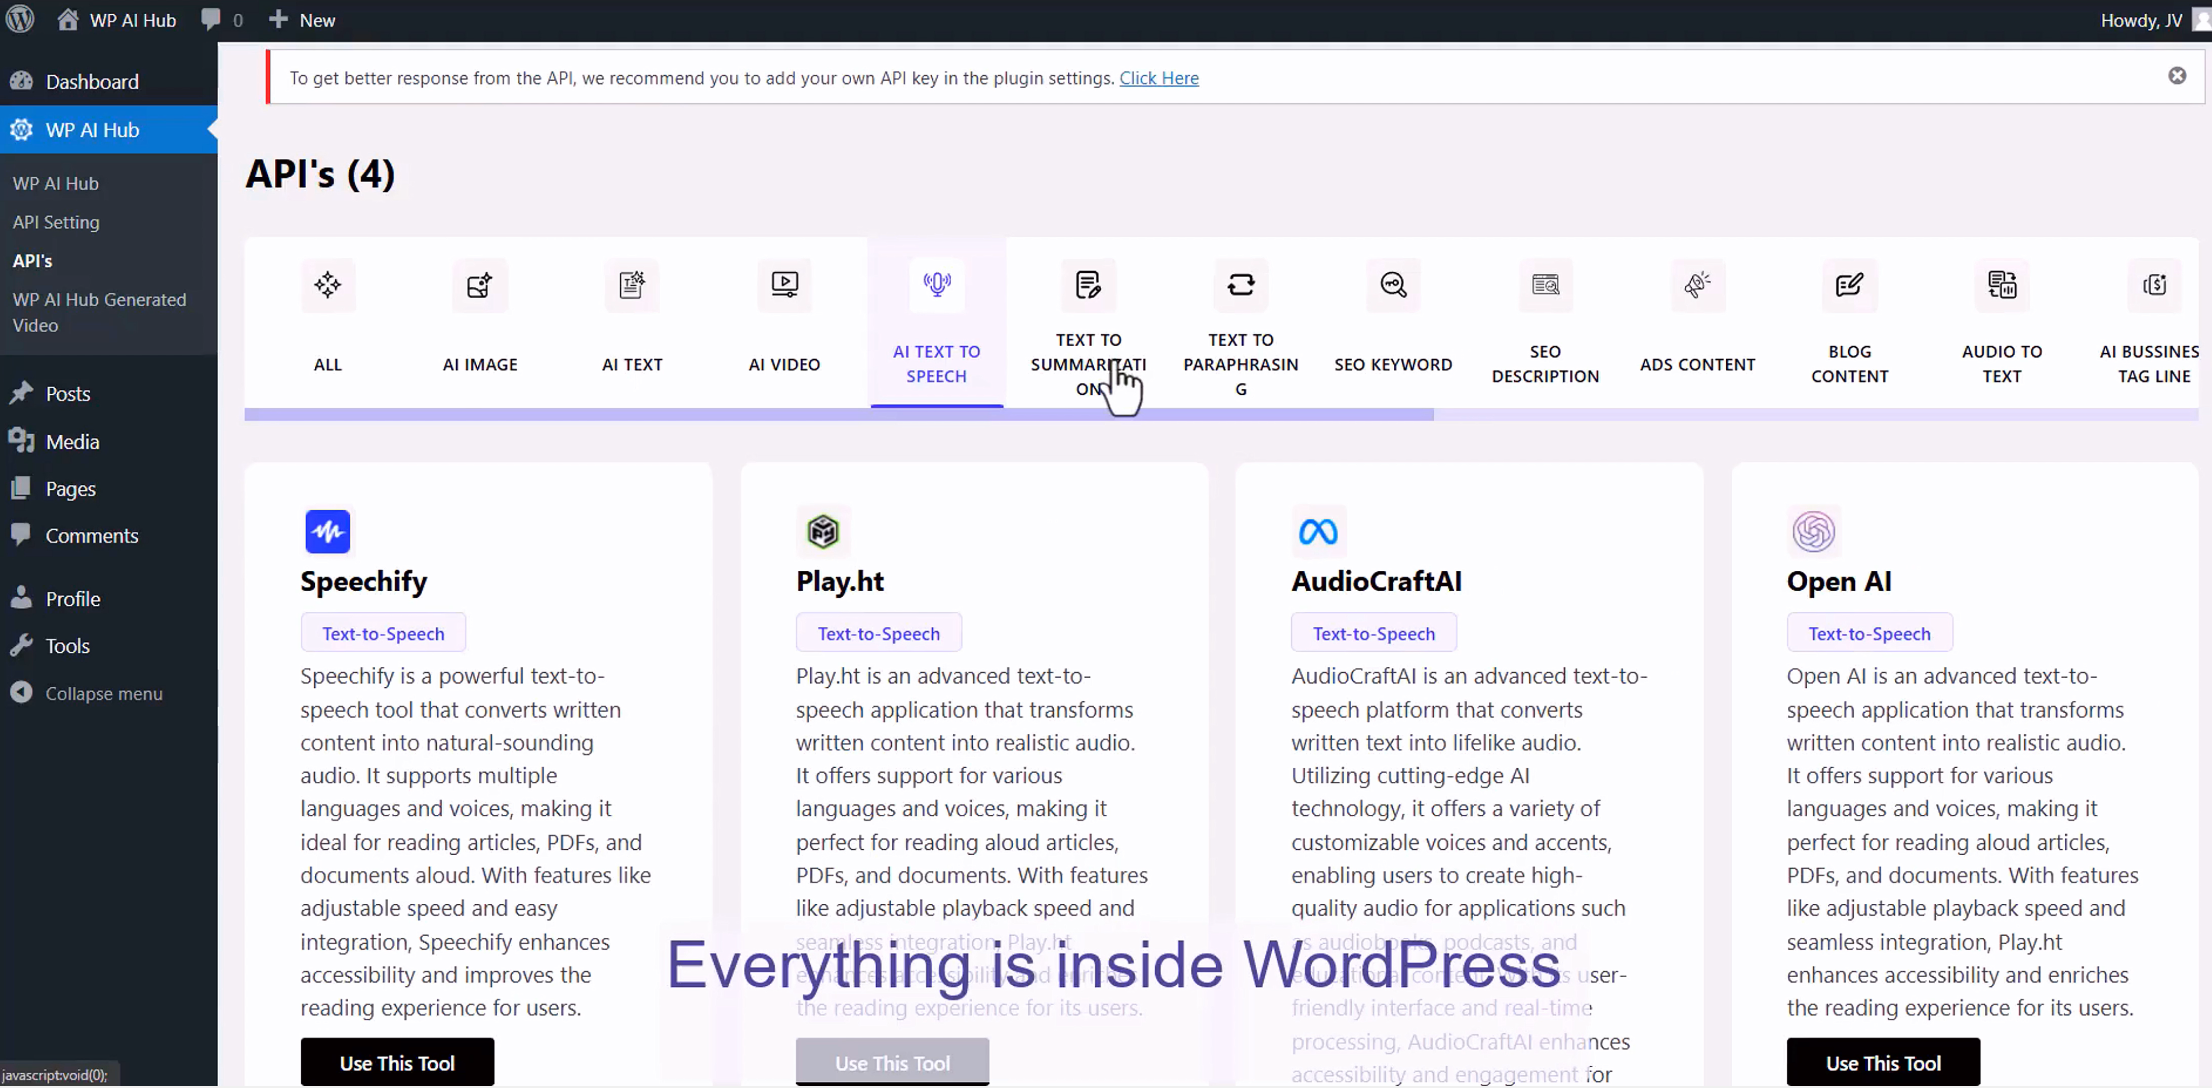Click the AudioCraftAI Meta logo icon

[1318, 531]
